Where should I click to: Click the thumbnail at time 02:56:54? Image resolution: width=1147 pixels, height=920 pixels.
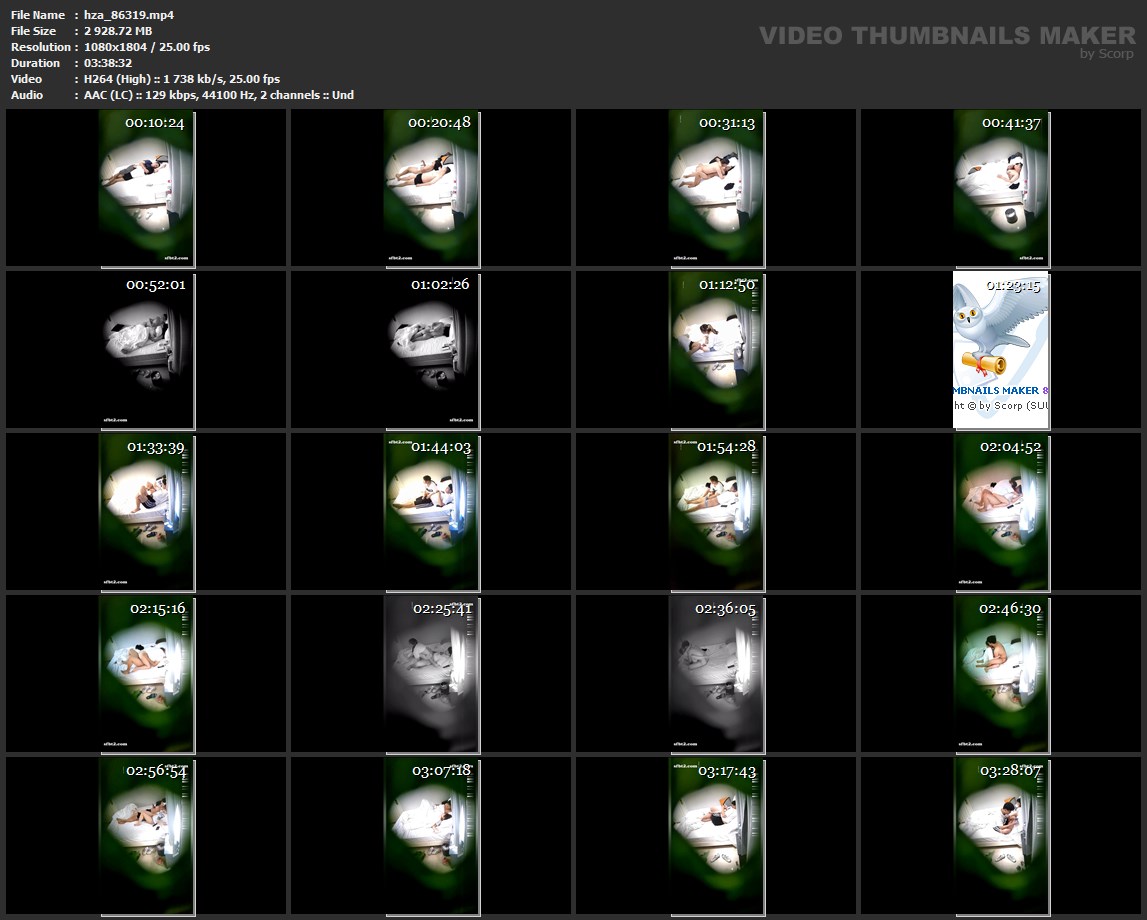146,836
